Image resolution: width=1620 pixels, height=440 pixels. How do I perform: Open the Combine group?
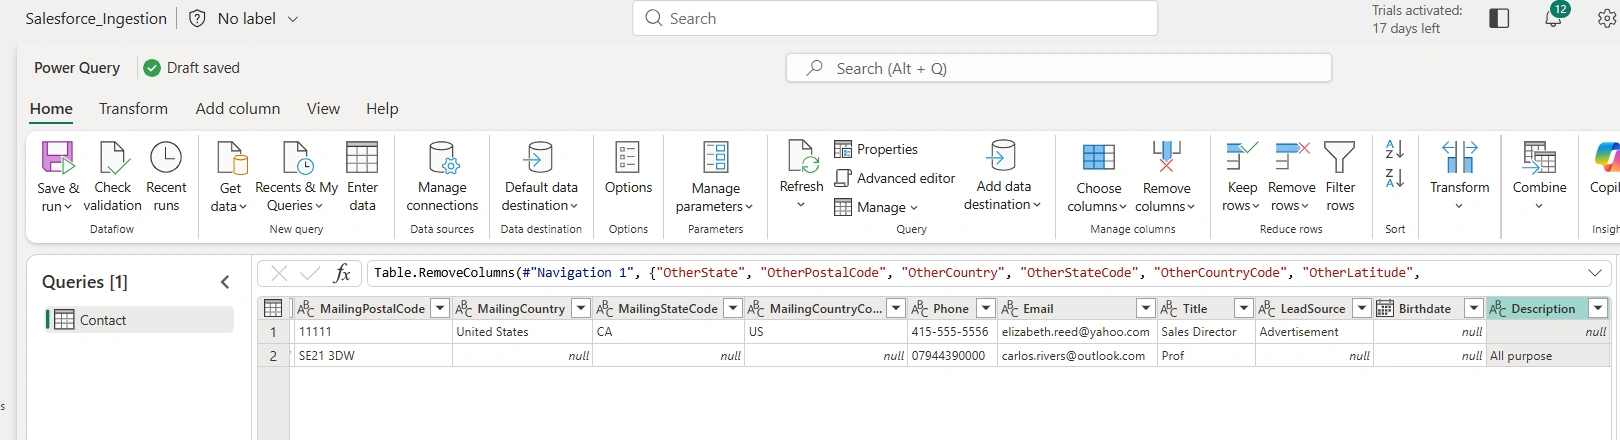(x=1539, y=175)
